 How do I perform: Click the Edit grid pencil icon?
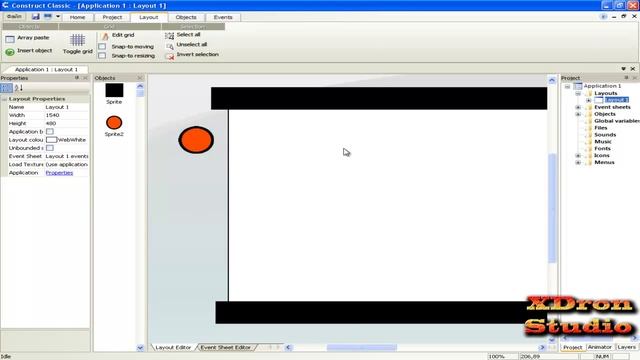click(x=104, y=36)
